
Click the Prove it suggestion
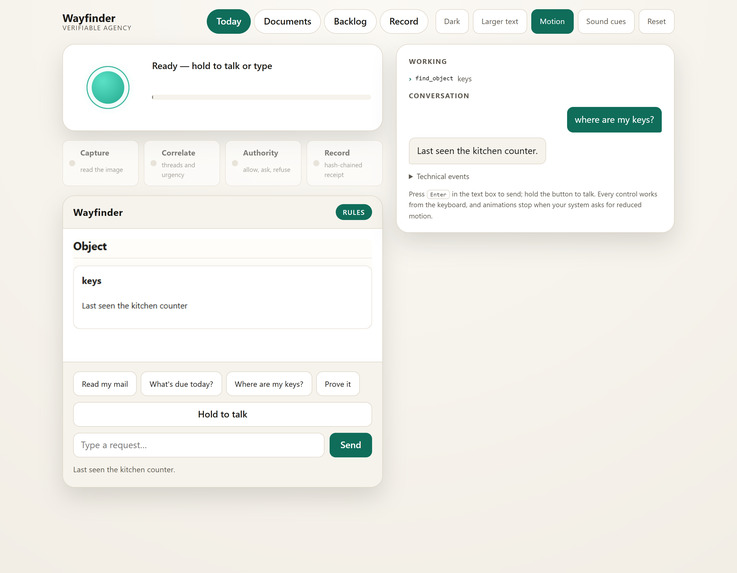point(337,384)
